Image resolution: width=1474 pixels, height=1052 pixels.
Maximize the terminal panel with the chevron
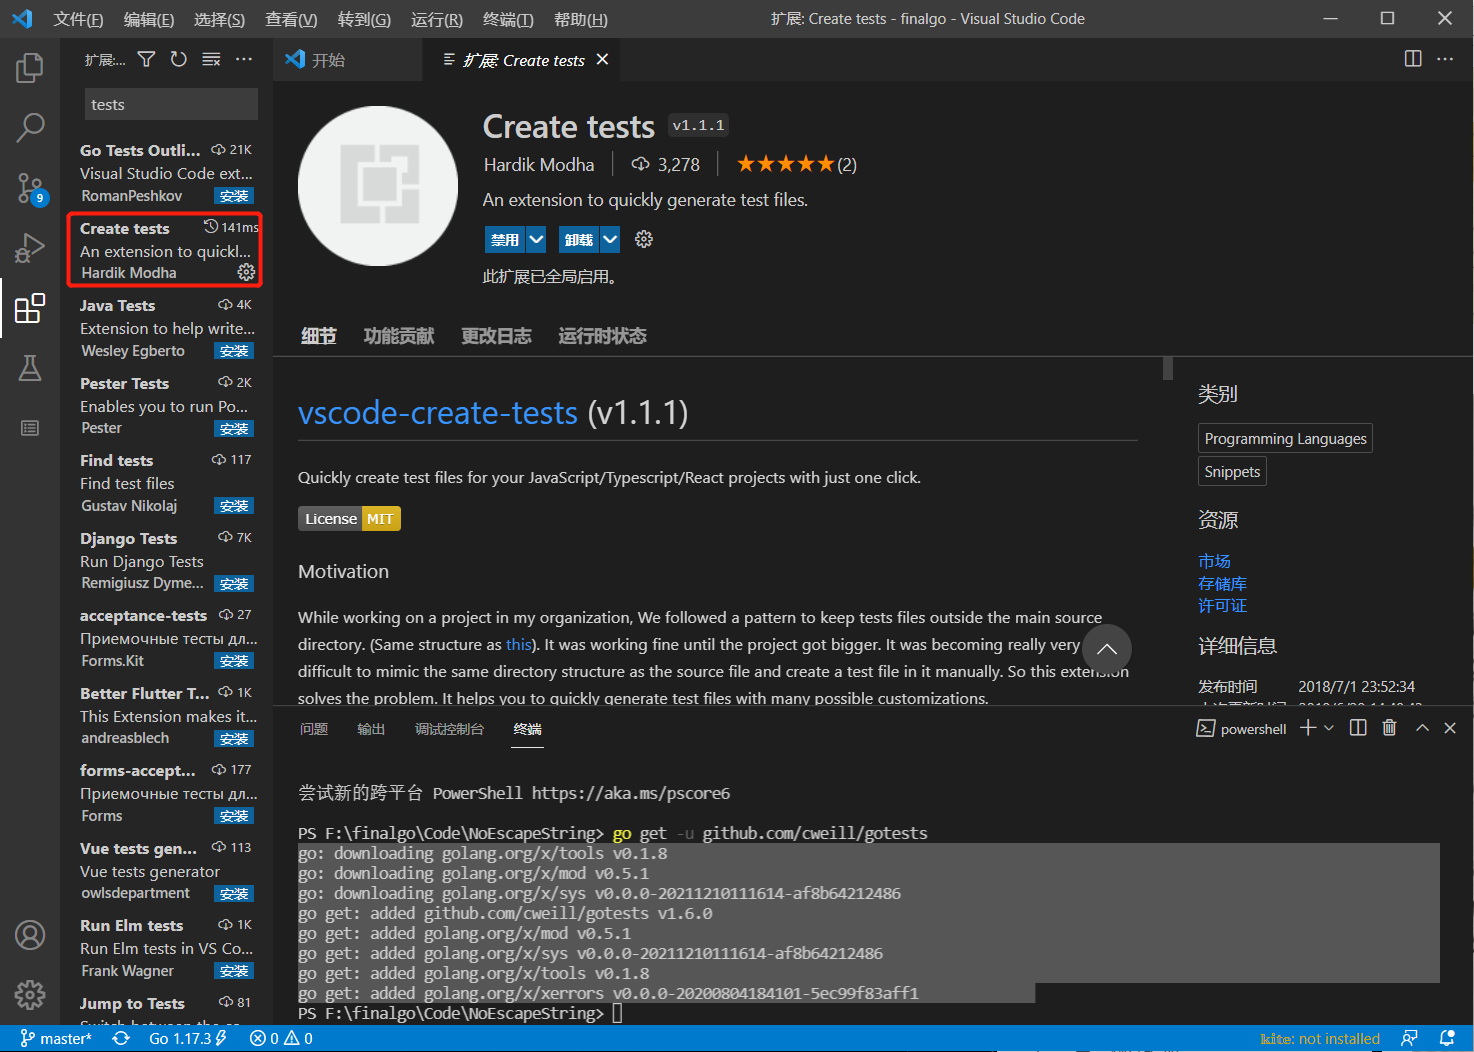tap(1422, 728)
